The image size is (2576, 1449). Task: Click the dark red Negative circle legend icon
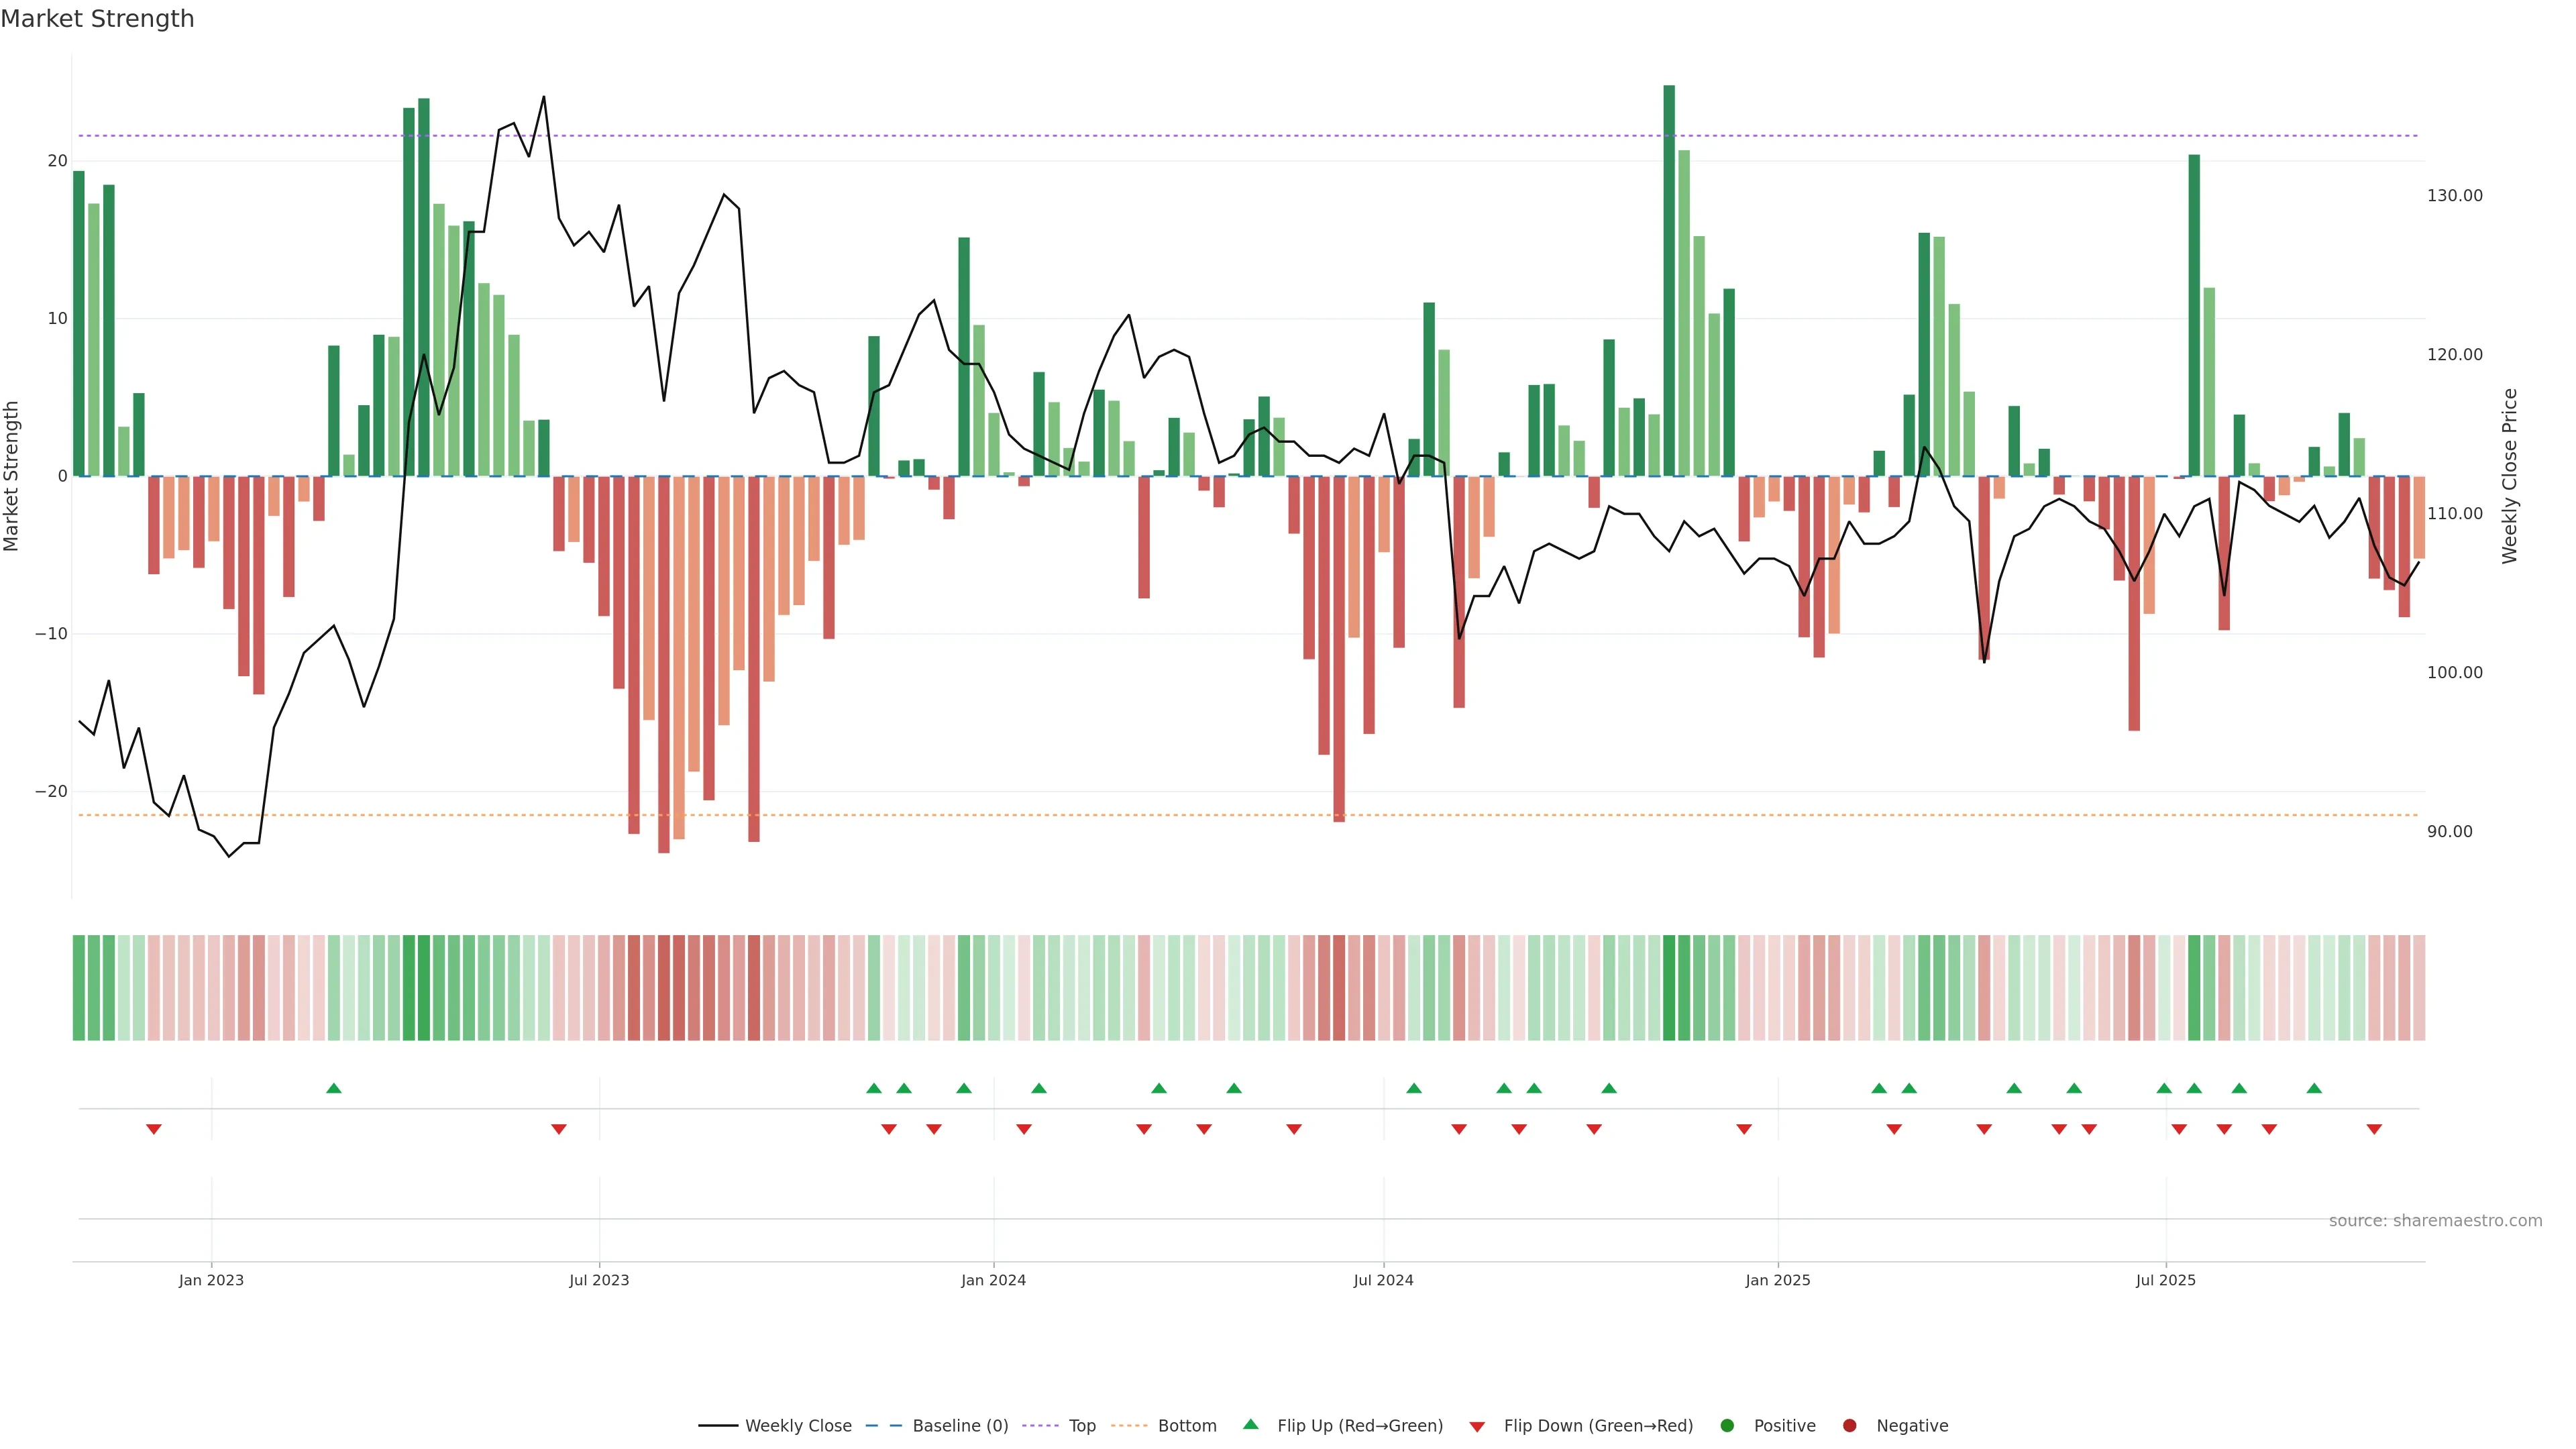click(x=1849, y=1426)
